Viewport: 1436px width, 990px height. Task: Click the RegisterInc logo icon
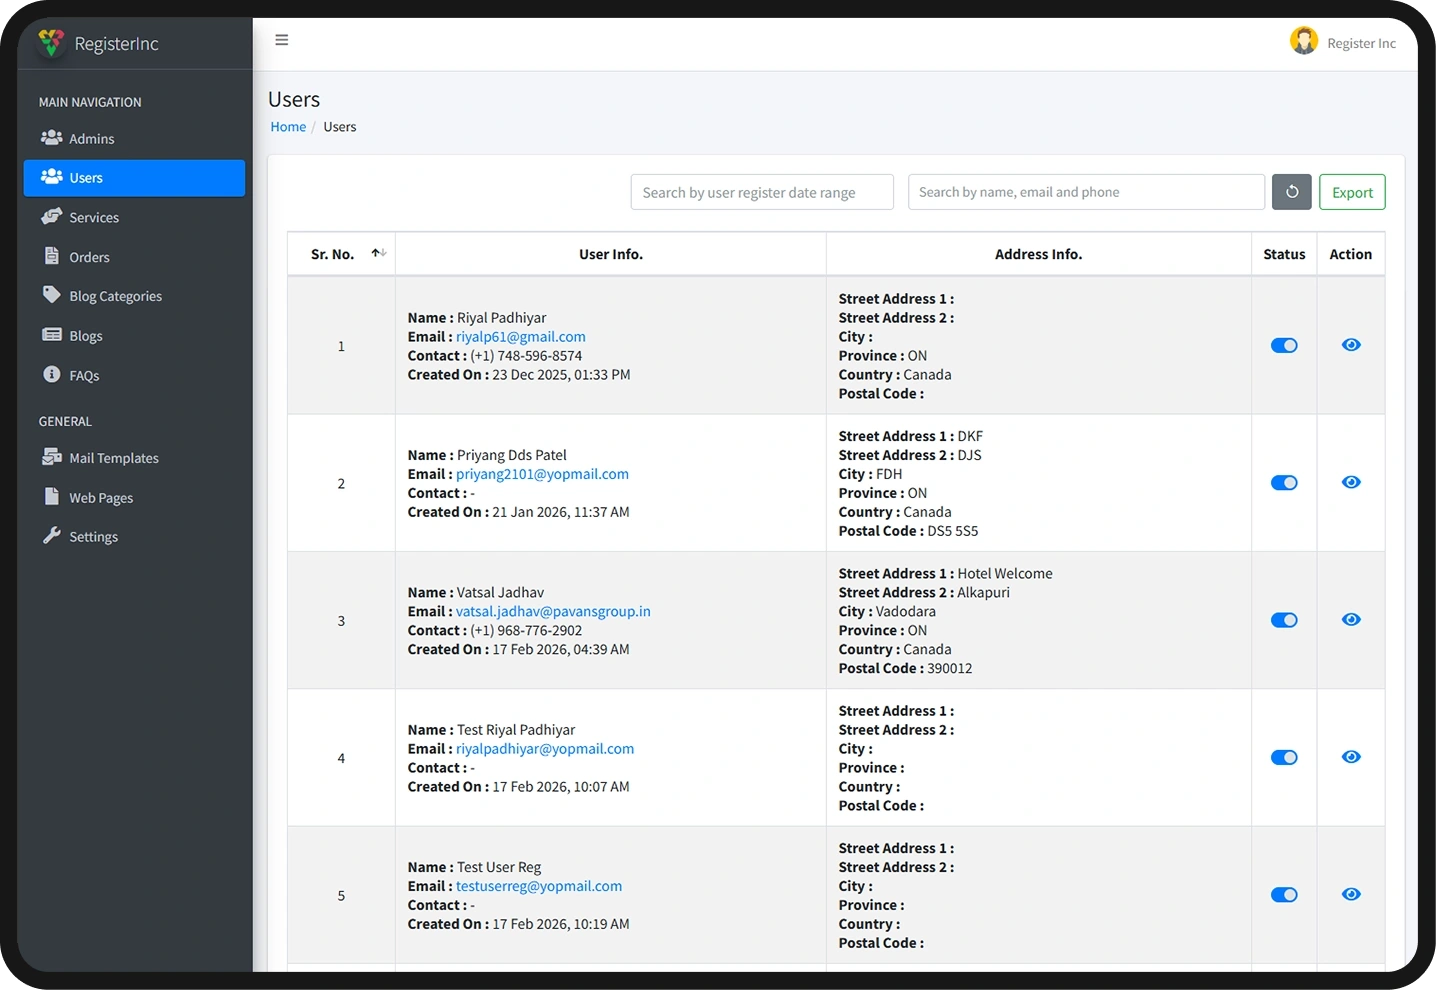pyautogui.click(x=51, y=43)
